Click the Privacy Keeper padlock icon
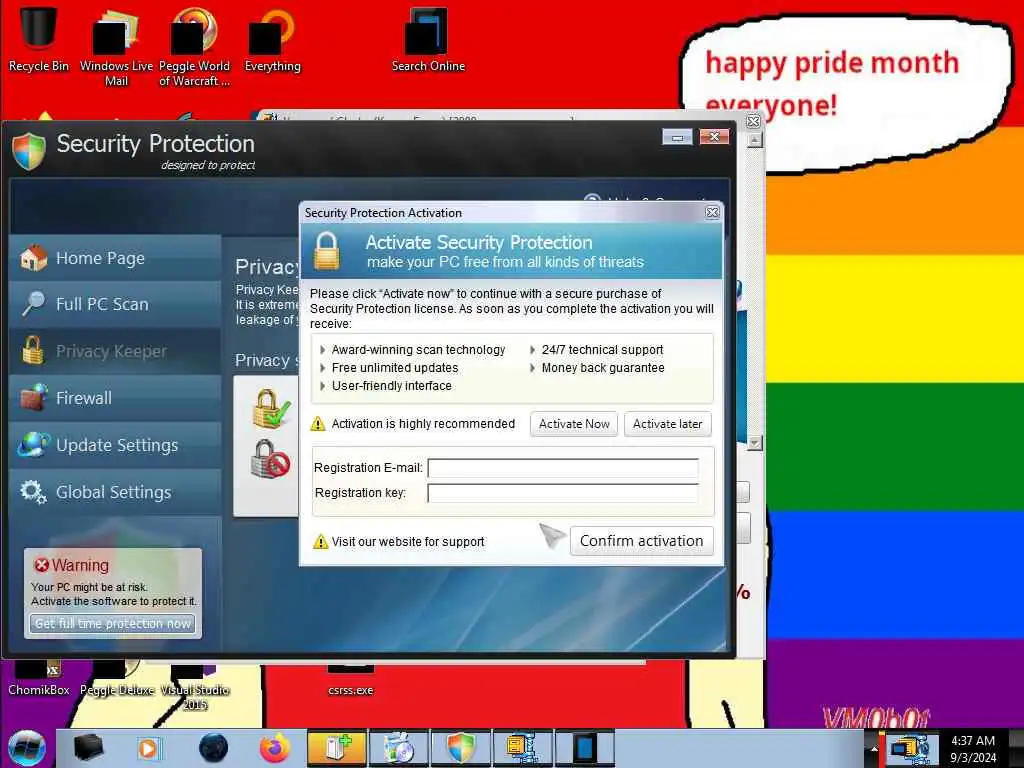1024x768 pixels. click(x=33, y=350)
